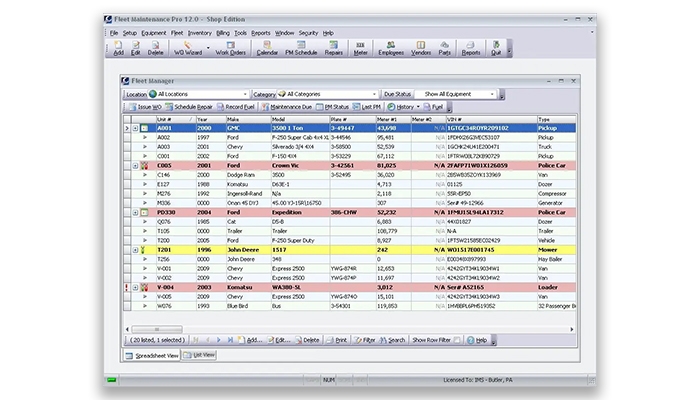Click the Schedule Repair button

(190, 106)
